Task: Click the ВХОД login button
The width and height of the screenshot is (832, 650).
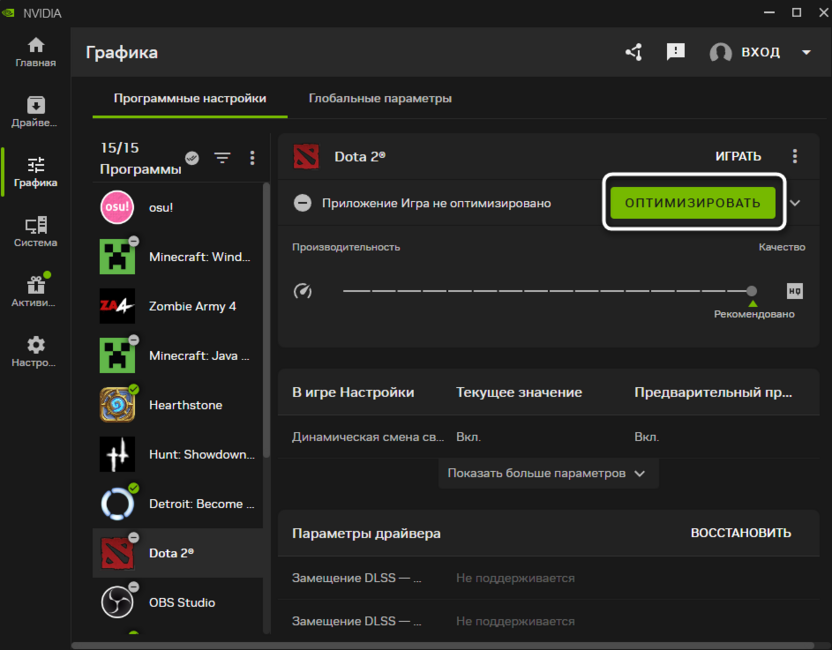Action: (x=760, y=52)
